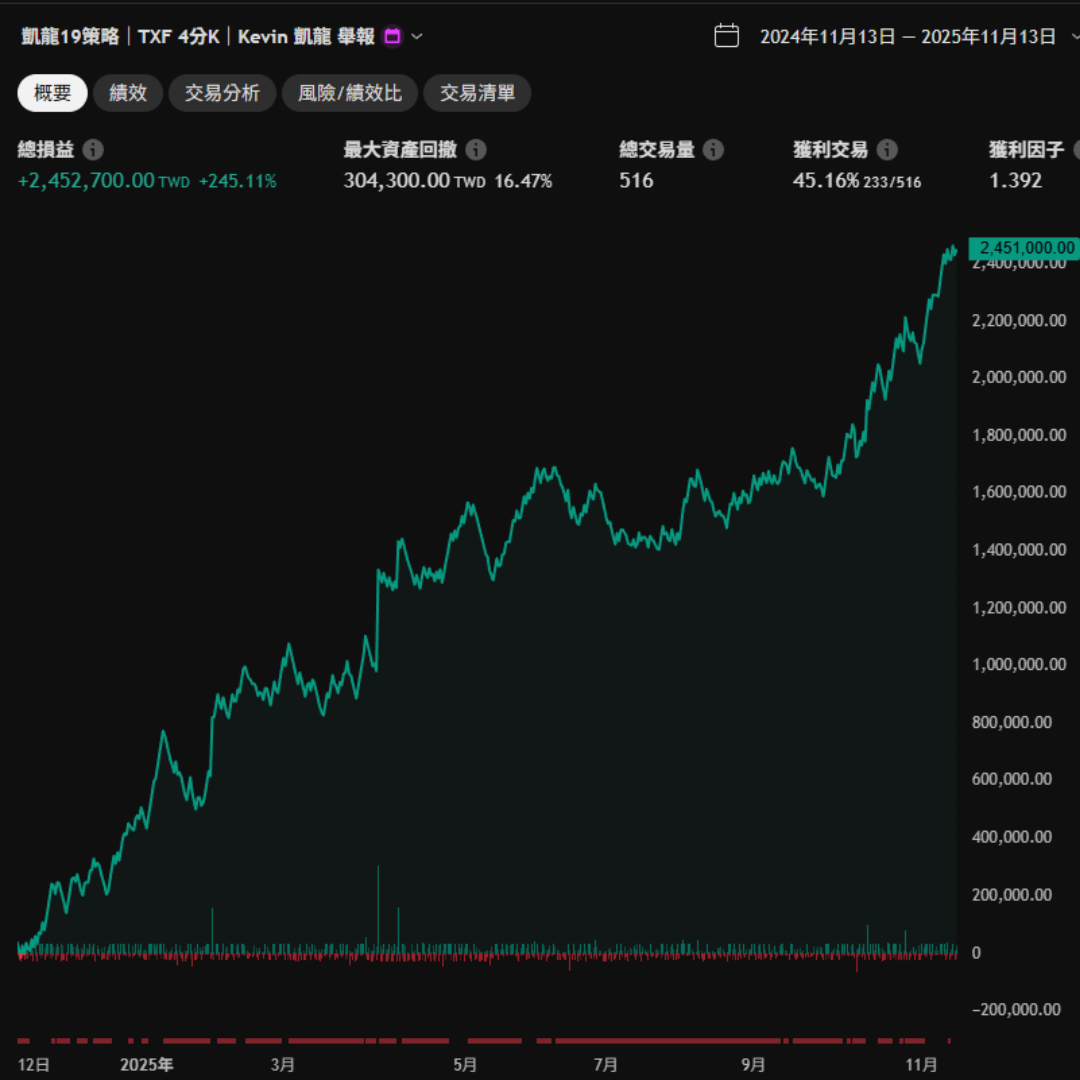
Task: Go to the 風險/績效比 tab
Action: coord(350,93)
